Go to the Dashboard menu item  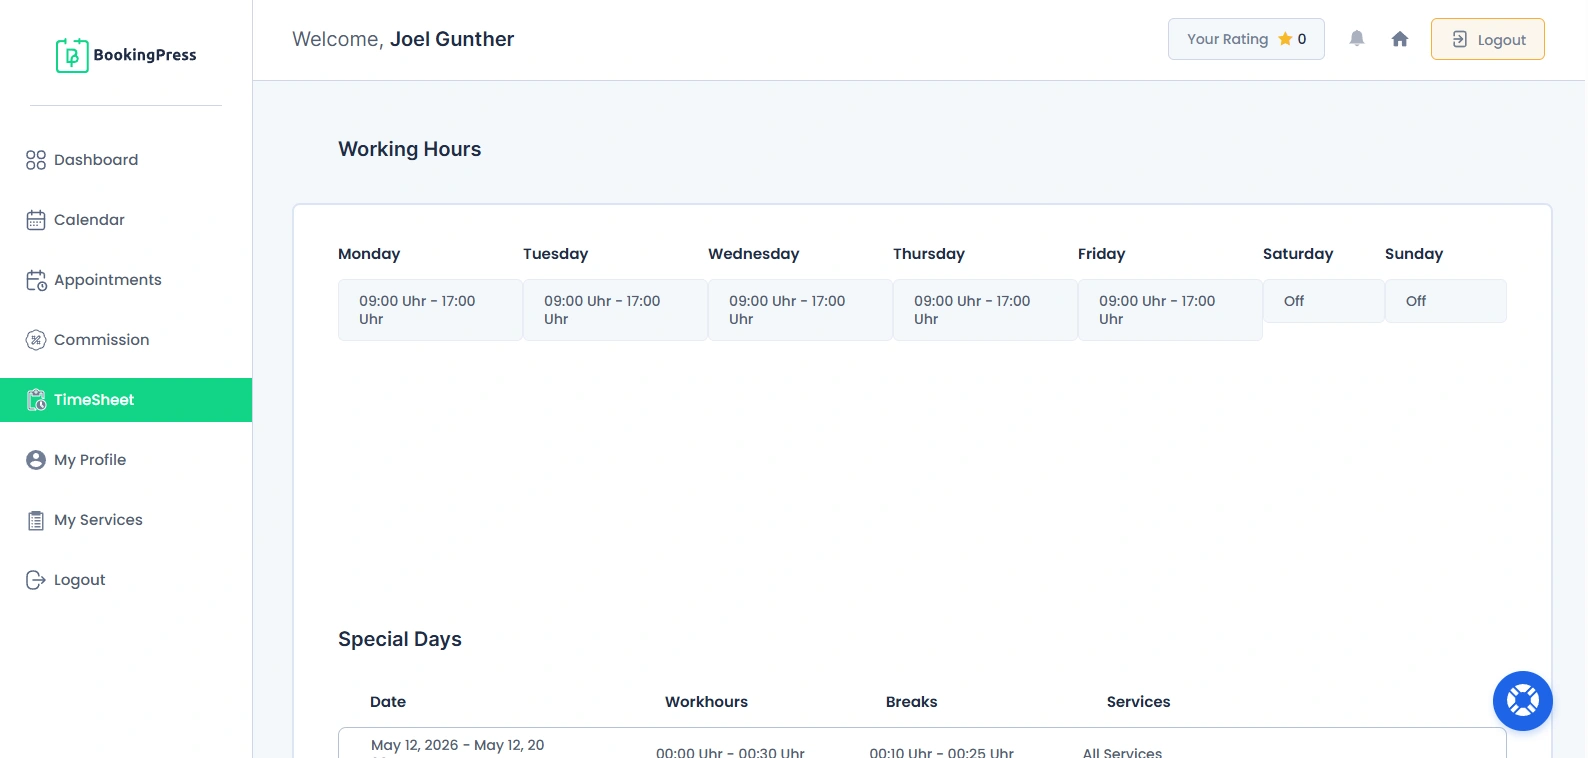[x=126, y=160]
